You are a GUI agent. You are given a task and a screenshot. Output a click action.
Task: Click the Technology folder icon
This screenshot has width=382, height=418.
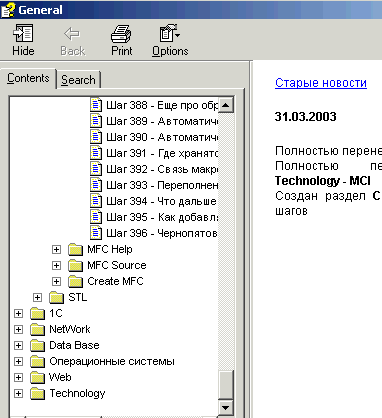pyautogui.click(x=37, y=393)
